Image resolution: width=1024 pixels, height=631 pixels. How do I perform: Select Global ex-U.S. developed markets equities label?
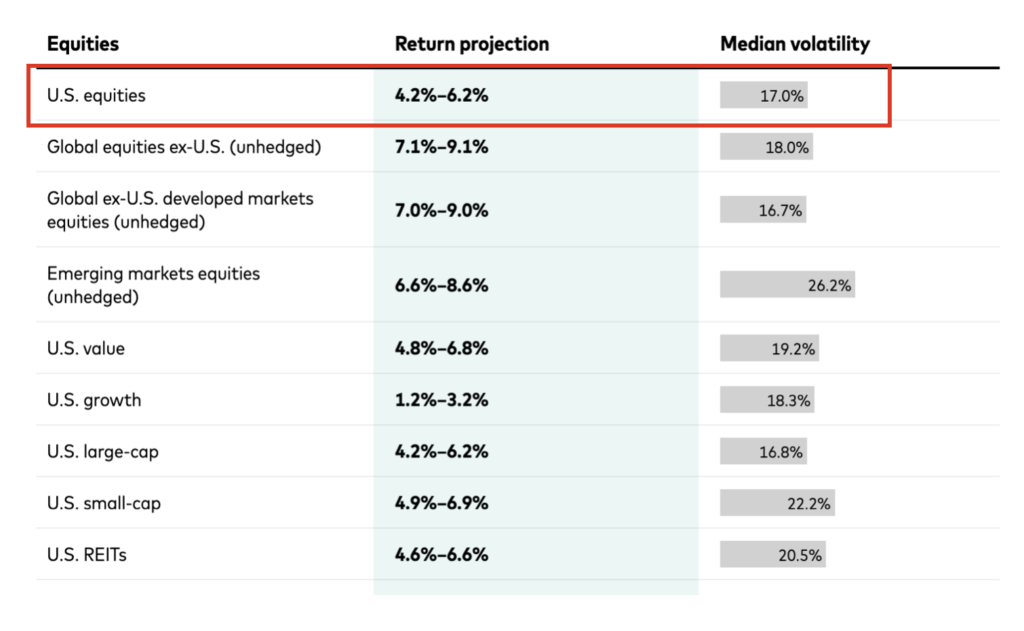point(180,210)
